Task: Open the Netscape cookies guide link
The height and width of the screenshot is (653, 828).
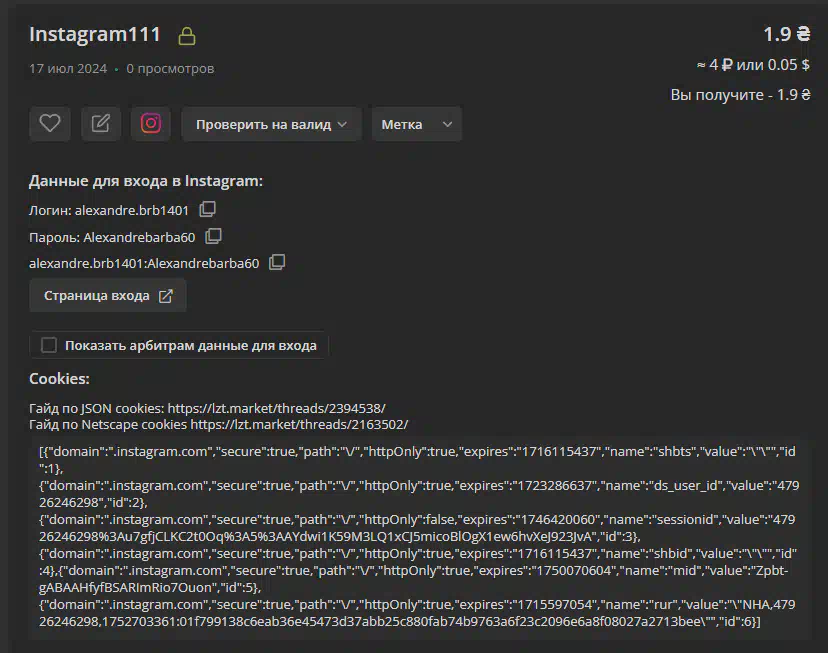Action: [299, 424]
